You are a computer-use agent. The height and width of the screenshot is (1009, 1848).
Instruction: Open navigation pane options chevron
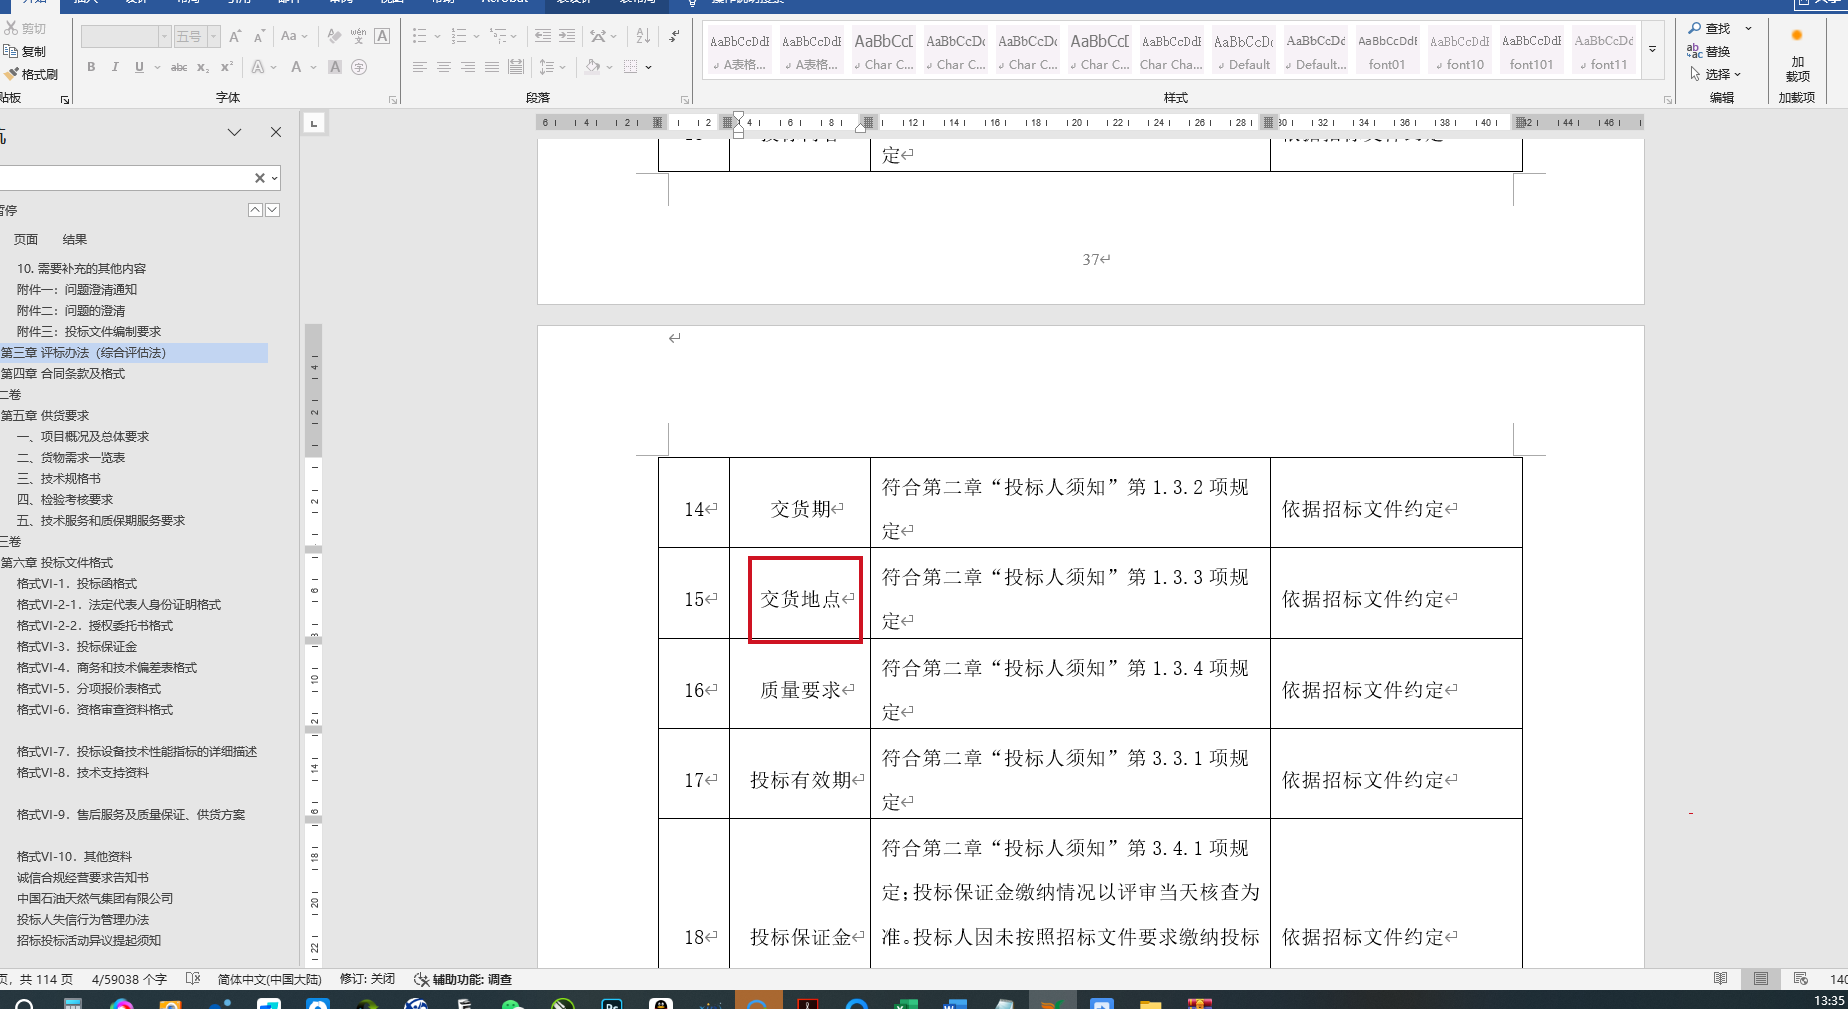pos(234,132)
